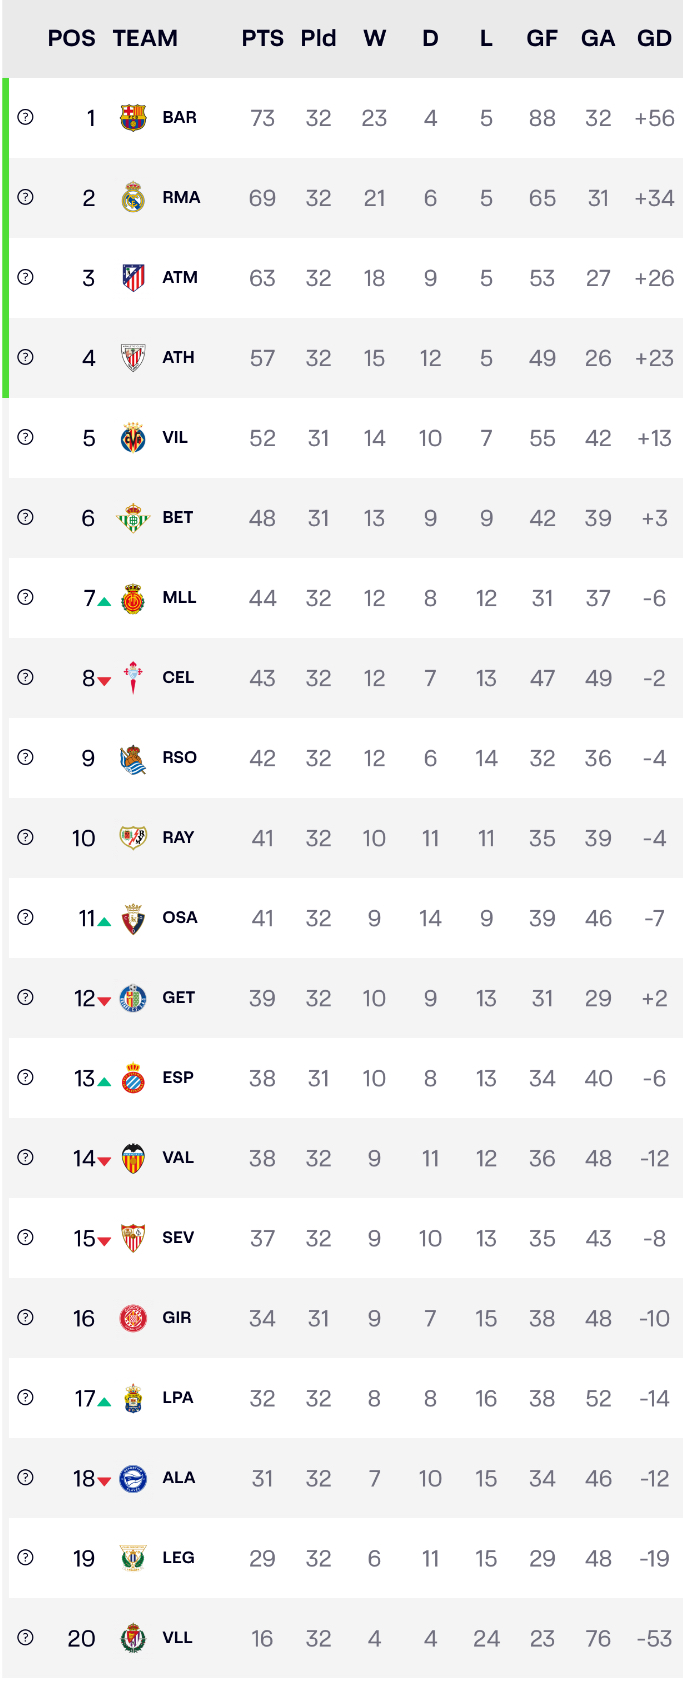683x1693 pixels.
Task: Click the Valencia crest icon
Action: point(133,1158)
